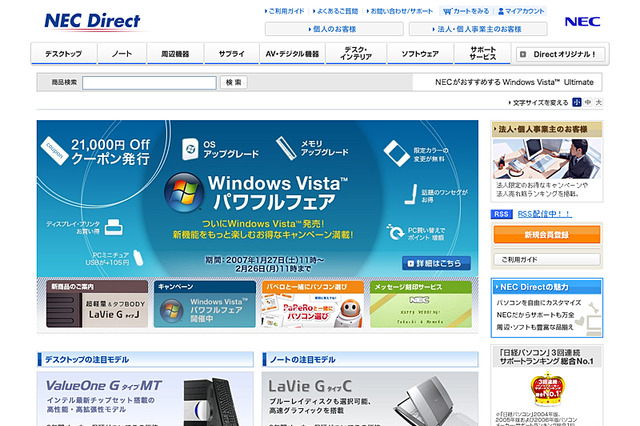
Task: Click the LaVie G タイプC product card
Action: [370, 399]
